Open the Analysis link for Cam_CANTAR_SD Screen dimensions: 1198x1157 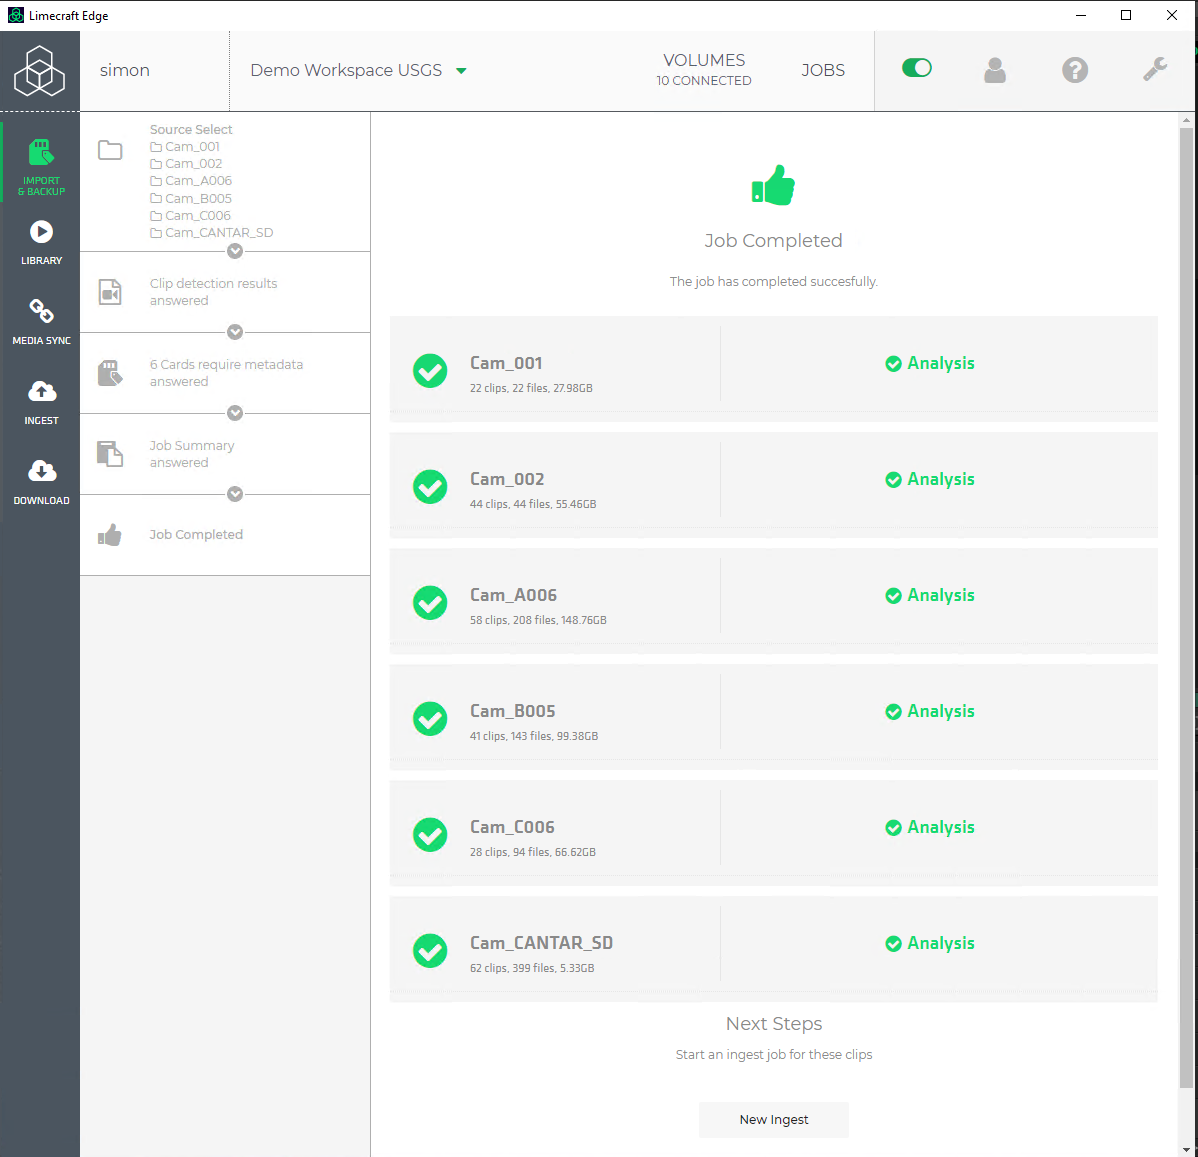click(929, 943)
